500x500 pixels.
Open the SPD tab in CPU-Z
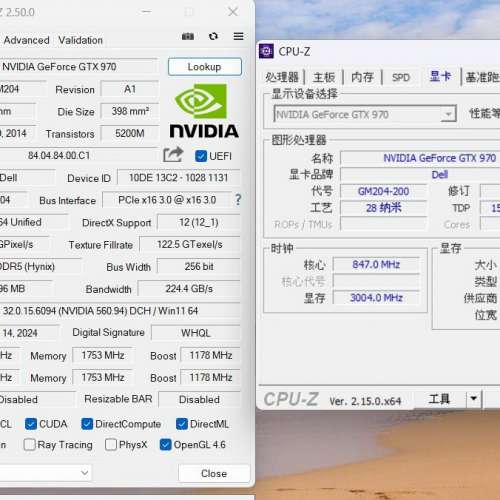pyautogui.click(x=401, y=77)
